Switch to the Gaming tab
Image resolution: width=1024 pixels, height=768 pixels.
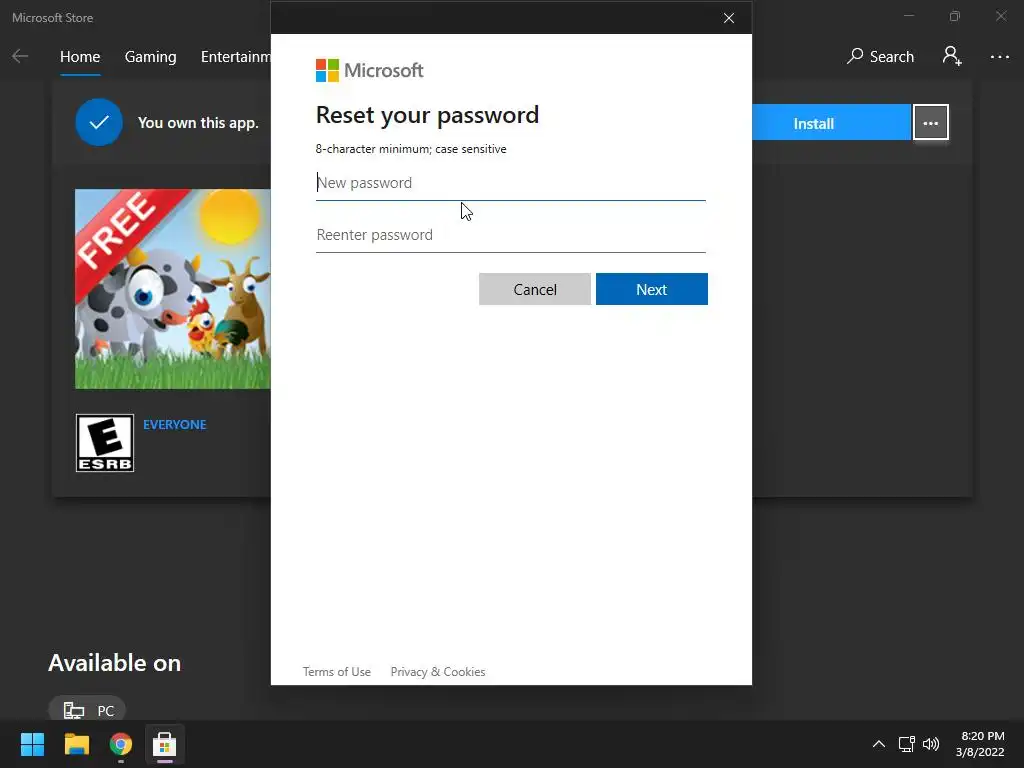(150, 57)
